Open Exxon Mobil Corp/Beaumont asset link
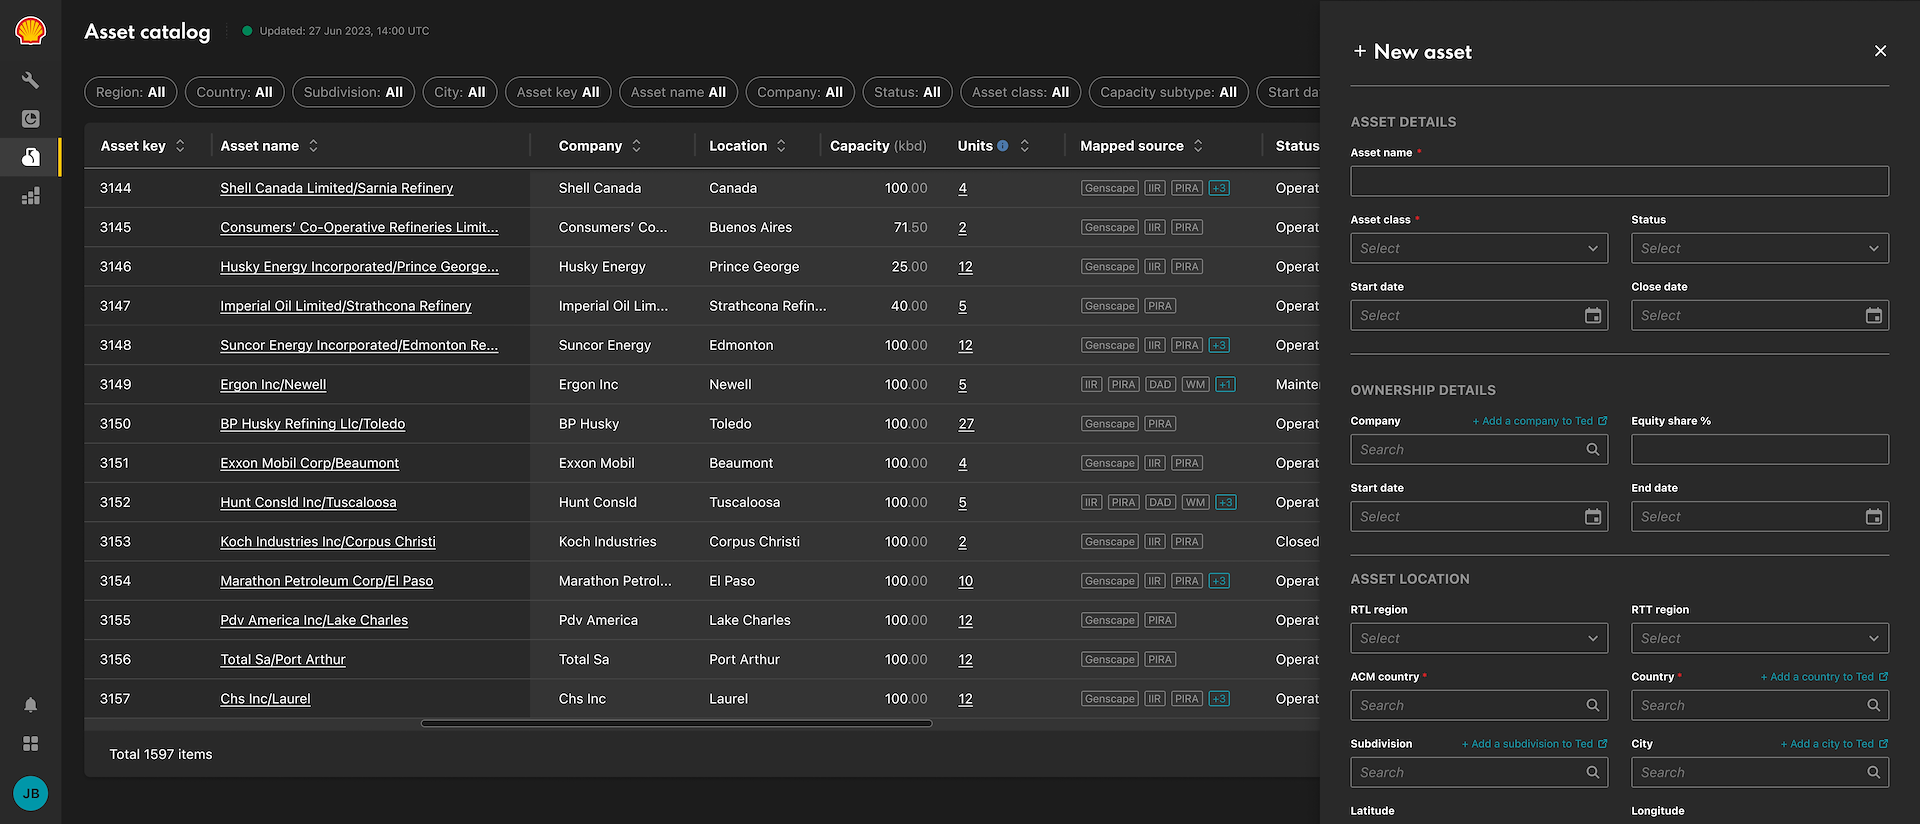The height and width of the screenshot is (824, 1920). tap(309, 464)
